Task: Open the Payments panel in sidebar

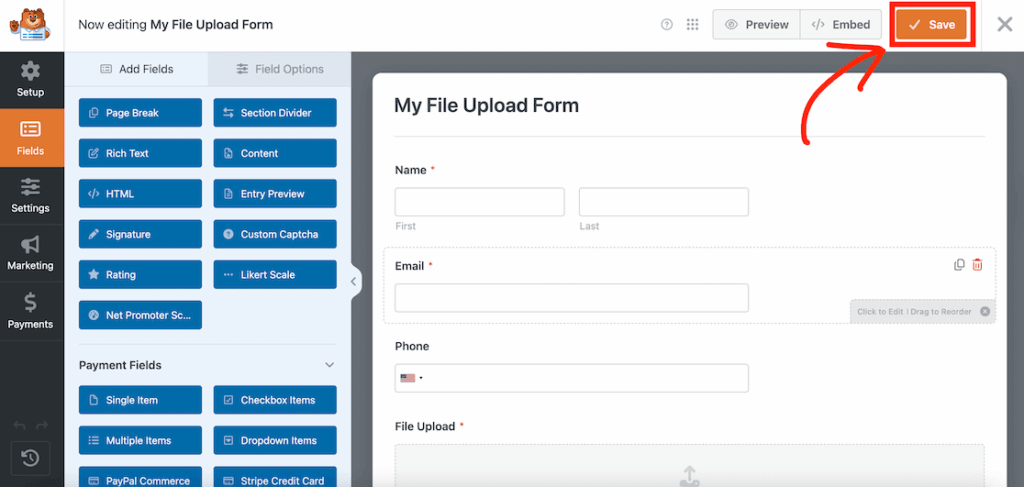Action: point(31,311)
